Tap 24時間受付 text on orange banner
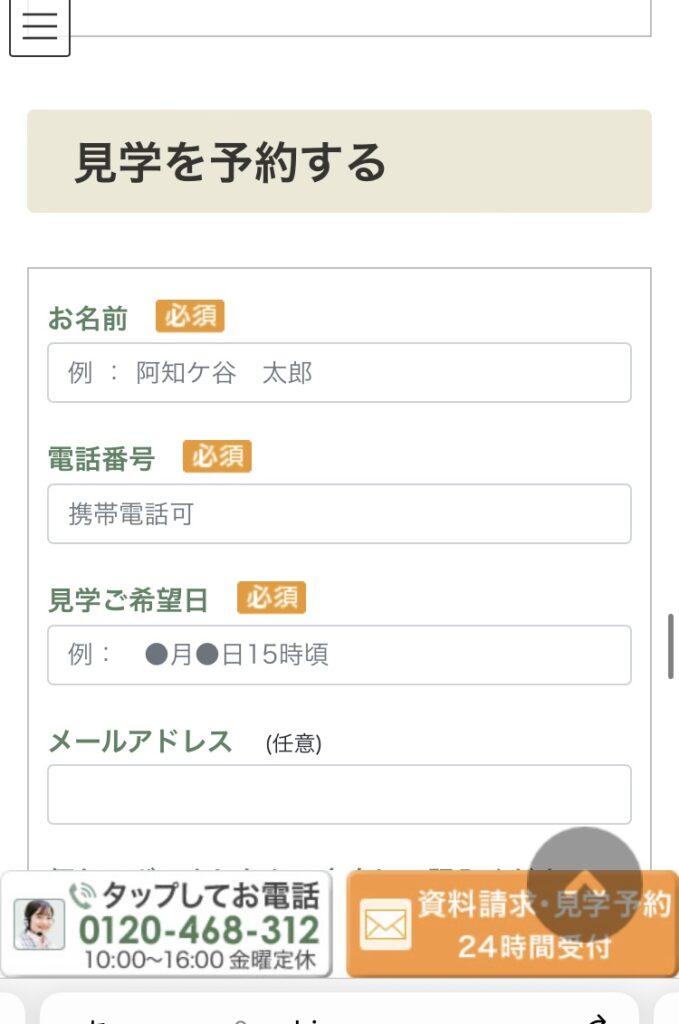The width and height of the screenshot is (679, 1024). [535, 946]
